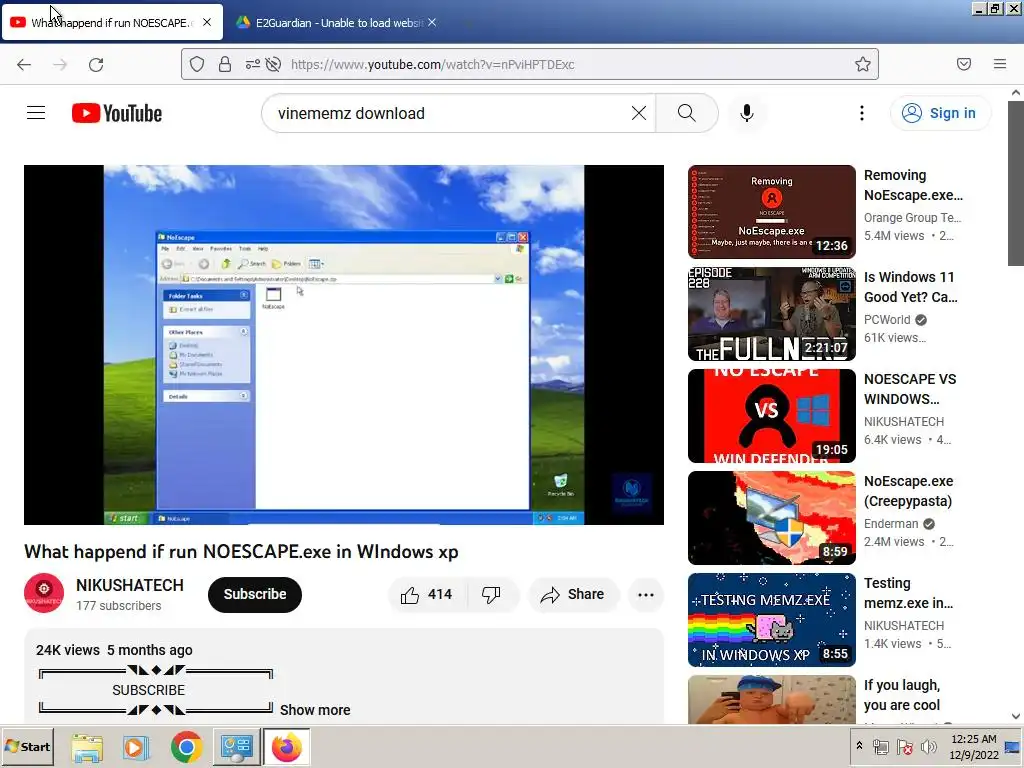This screenshot has width=1024, height=768.
Task: Dislike the video with thumbs down
Action: click(x=491, y=594)
